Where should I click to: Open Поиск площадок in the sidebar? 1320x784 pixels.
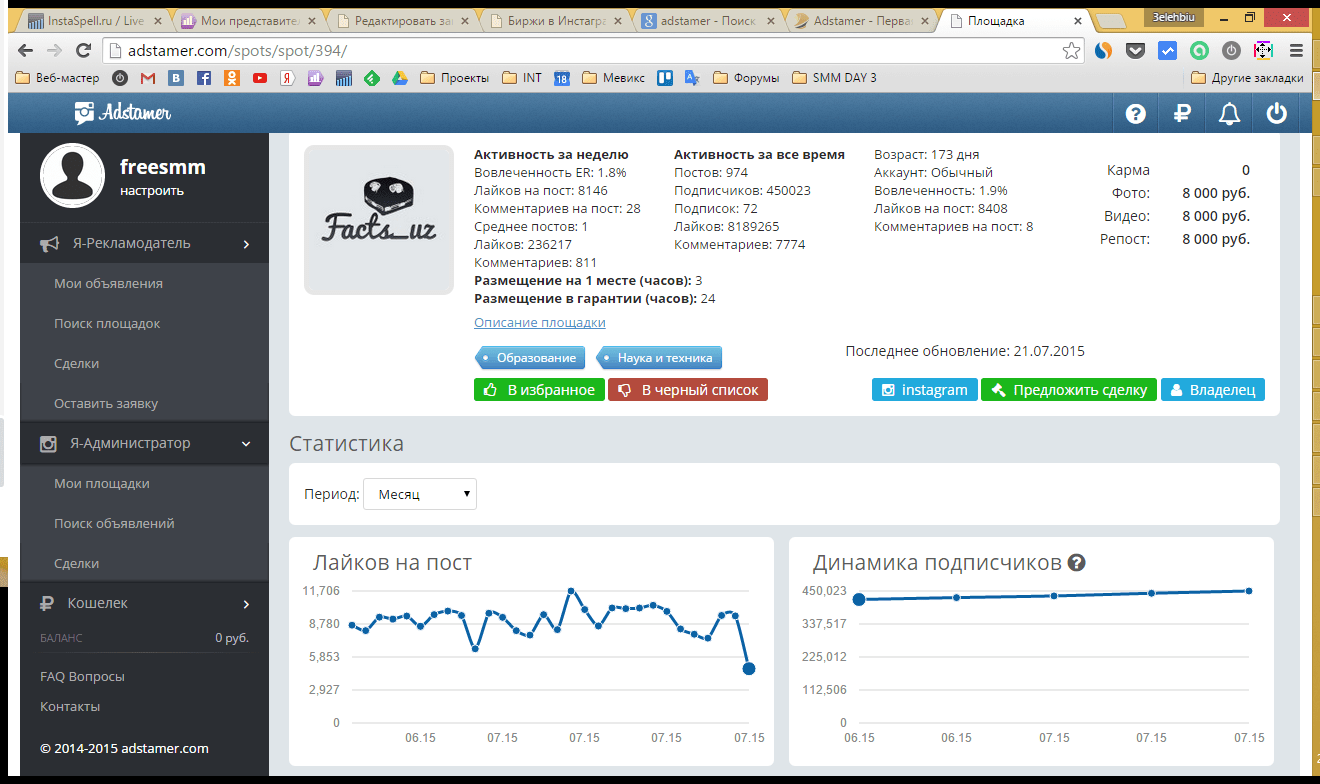pos(107,323)
